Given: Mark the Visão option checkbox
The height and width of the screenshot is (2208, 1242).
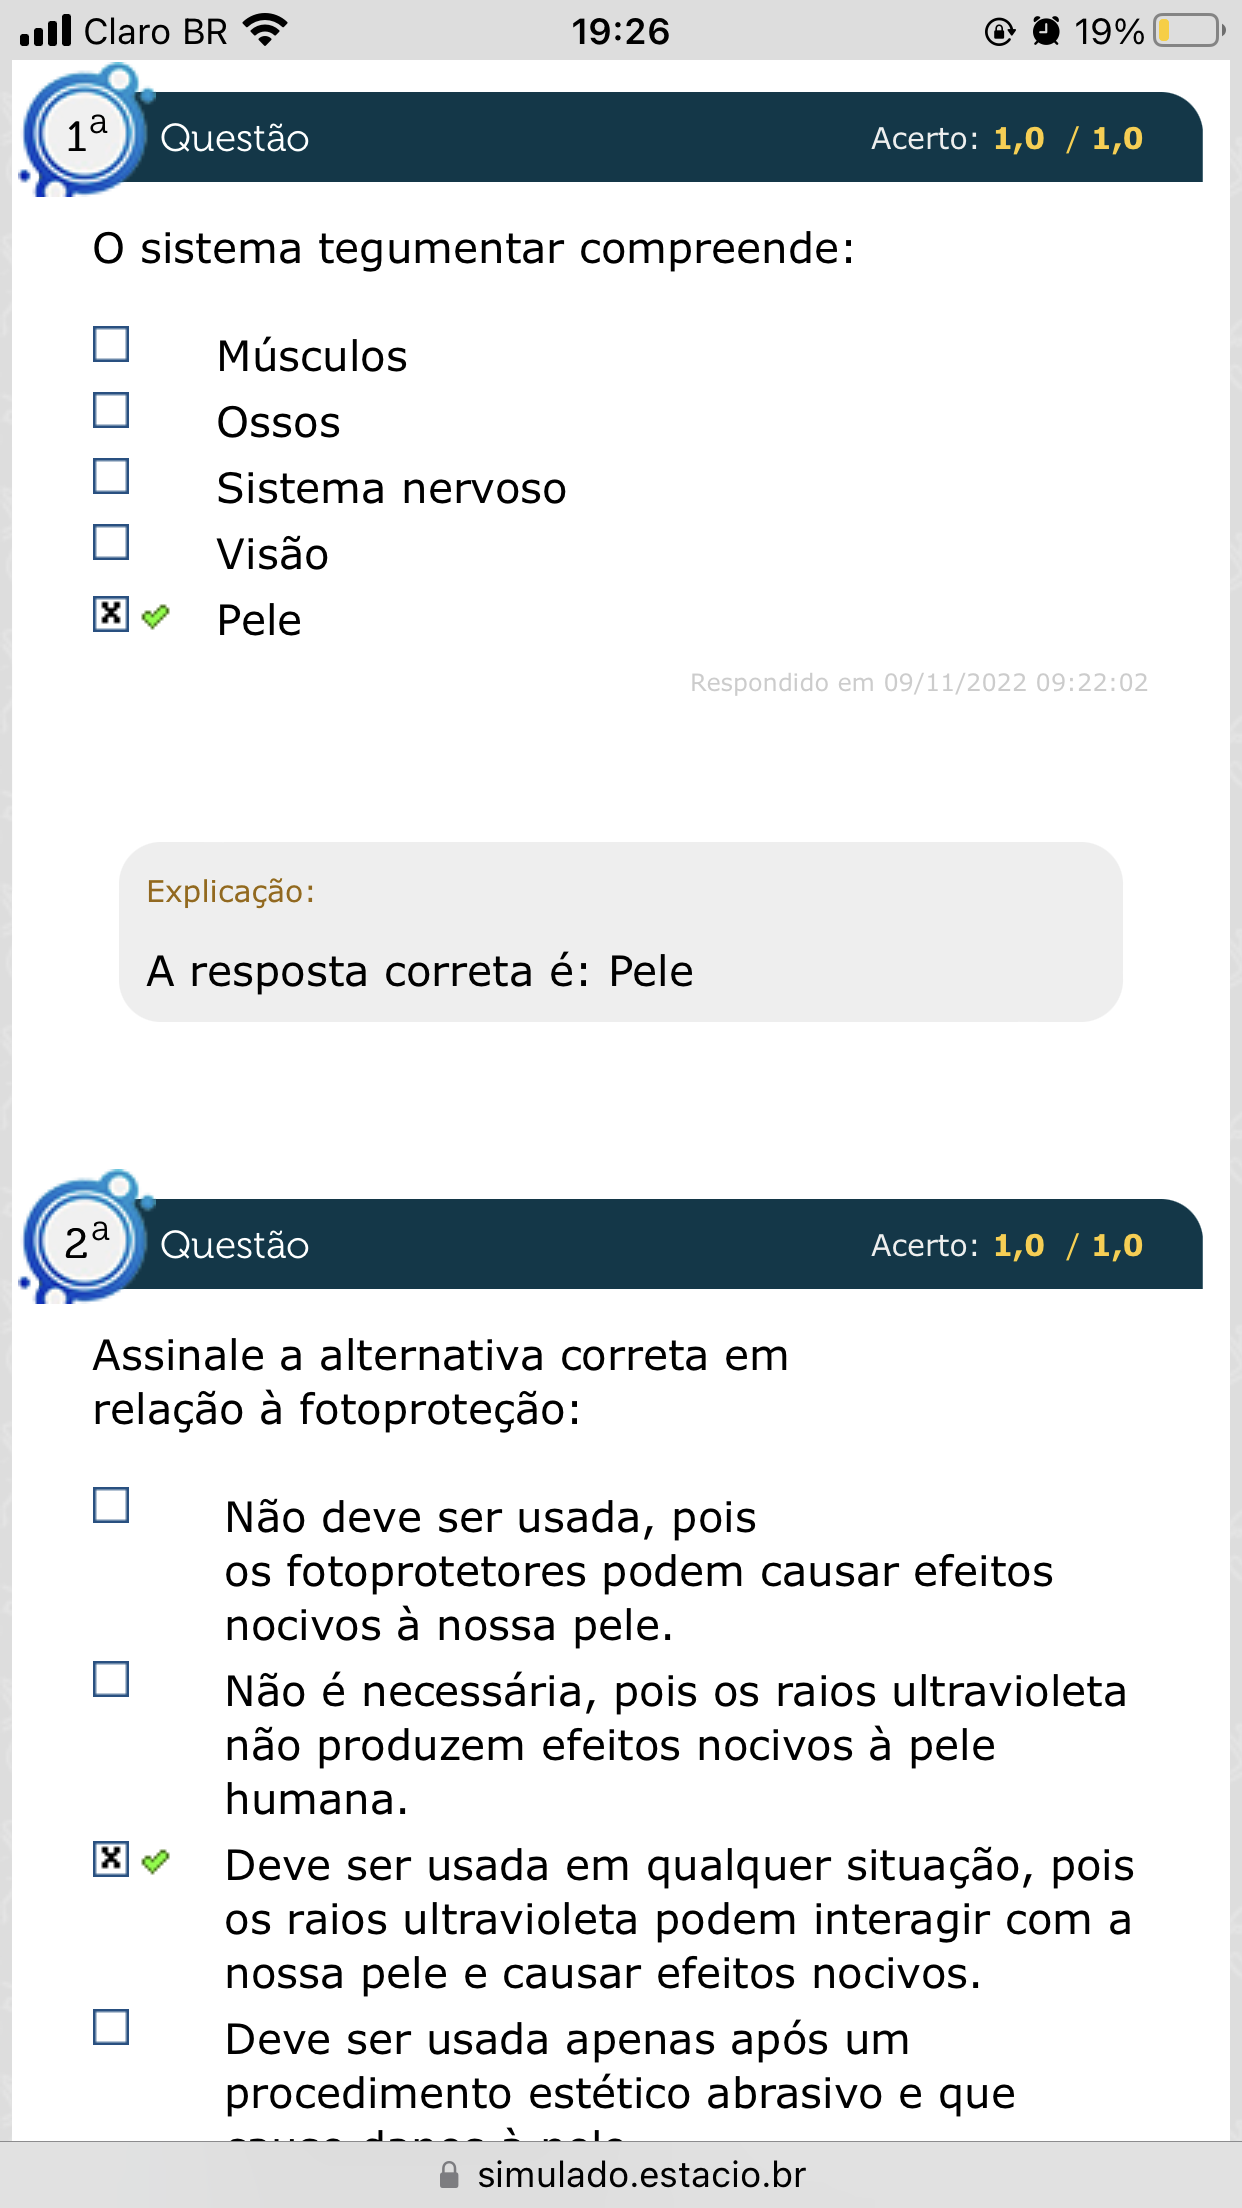Looking at the screenshot, I should 111,542.
